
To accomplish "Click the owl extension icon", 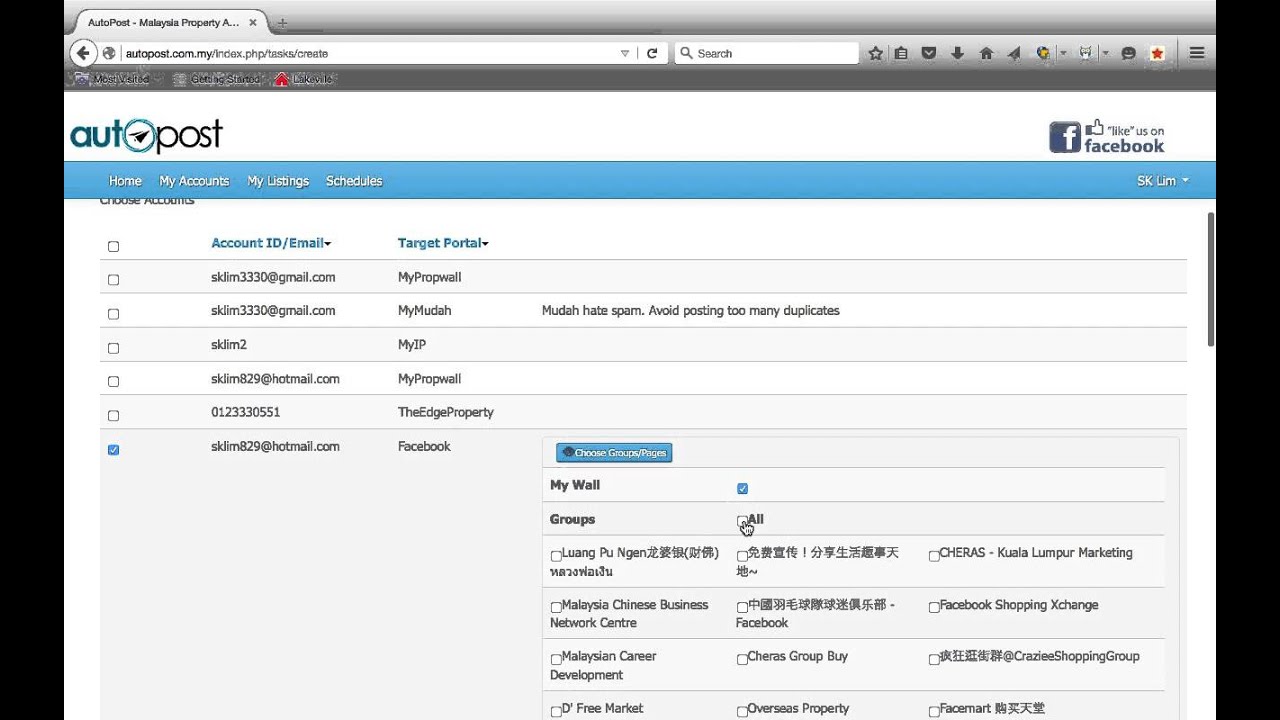I will [x=1086, y=53].
